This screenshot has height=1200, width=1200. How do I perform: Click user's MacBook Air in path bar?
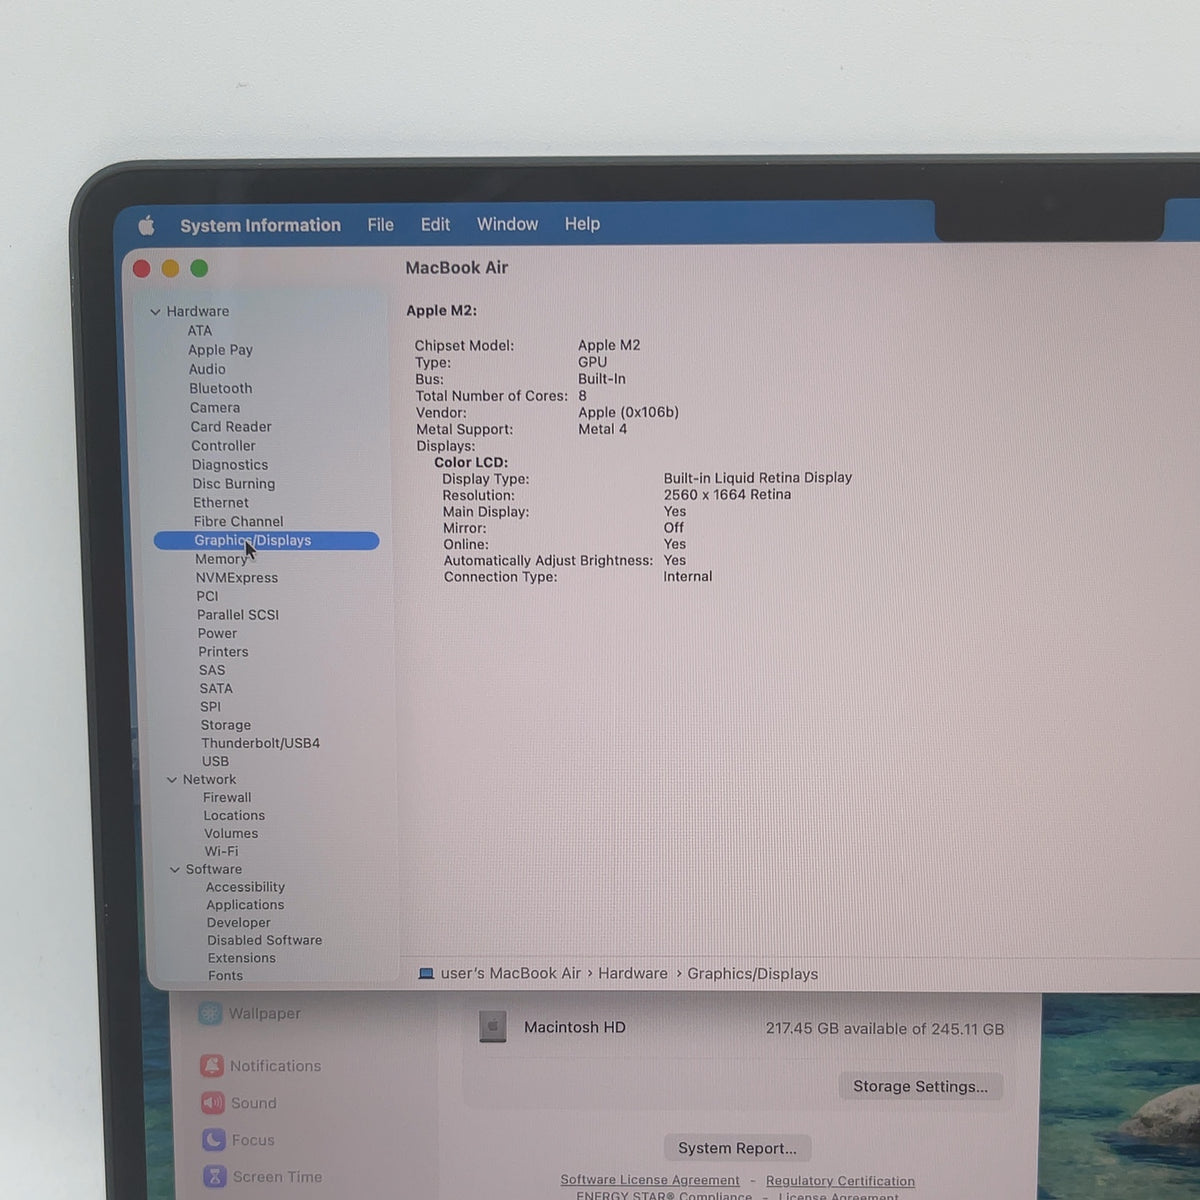pos(511,974)
